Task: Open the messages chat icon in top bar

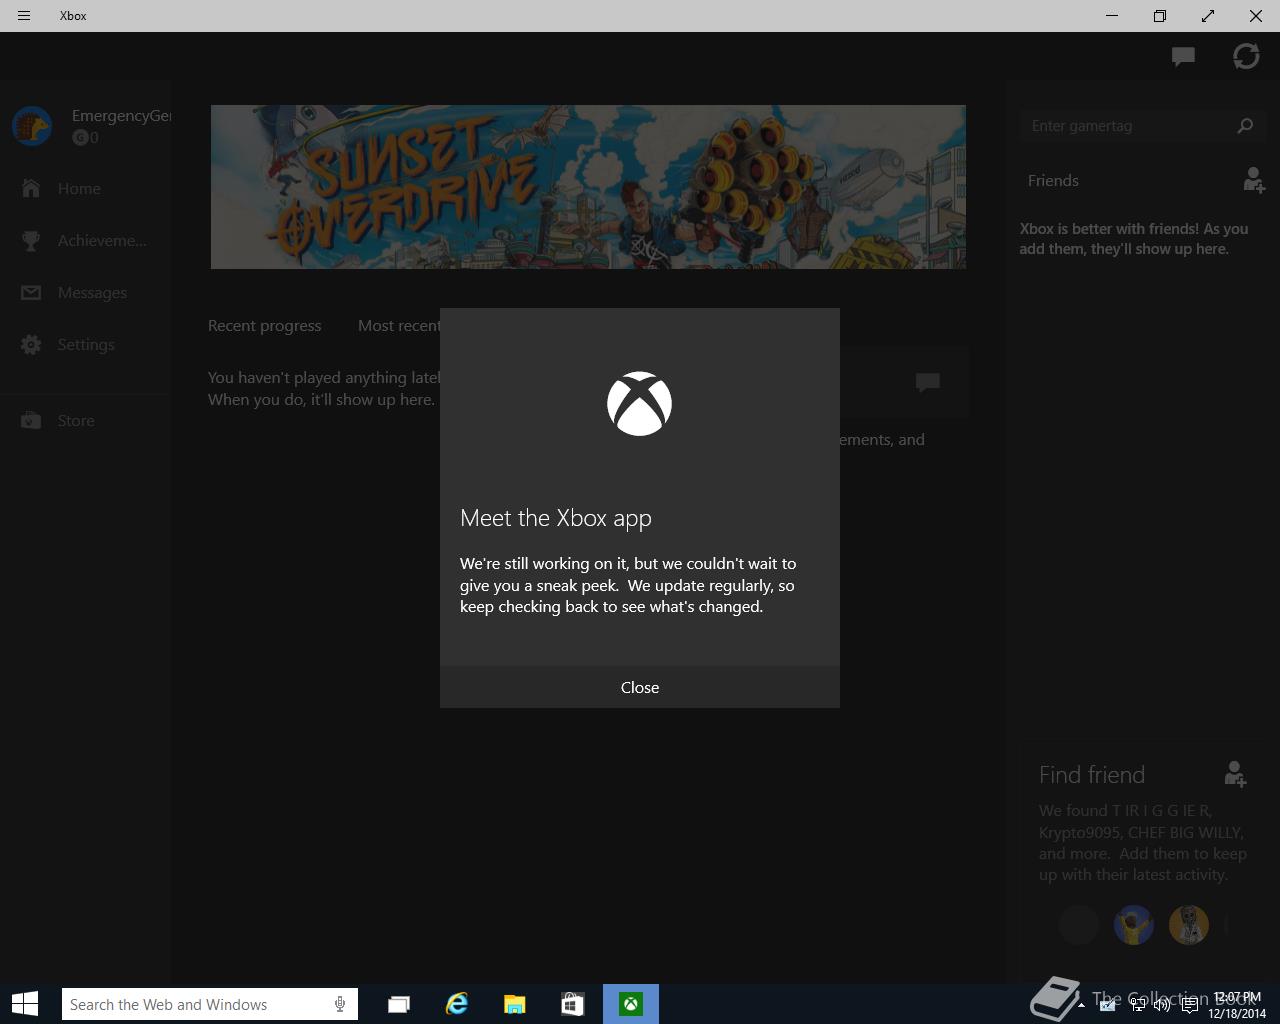Action: pyautogui.click(x=1184, y=57)
